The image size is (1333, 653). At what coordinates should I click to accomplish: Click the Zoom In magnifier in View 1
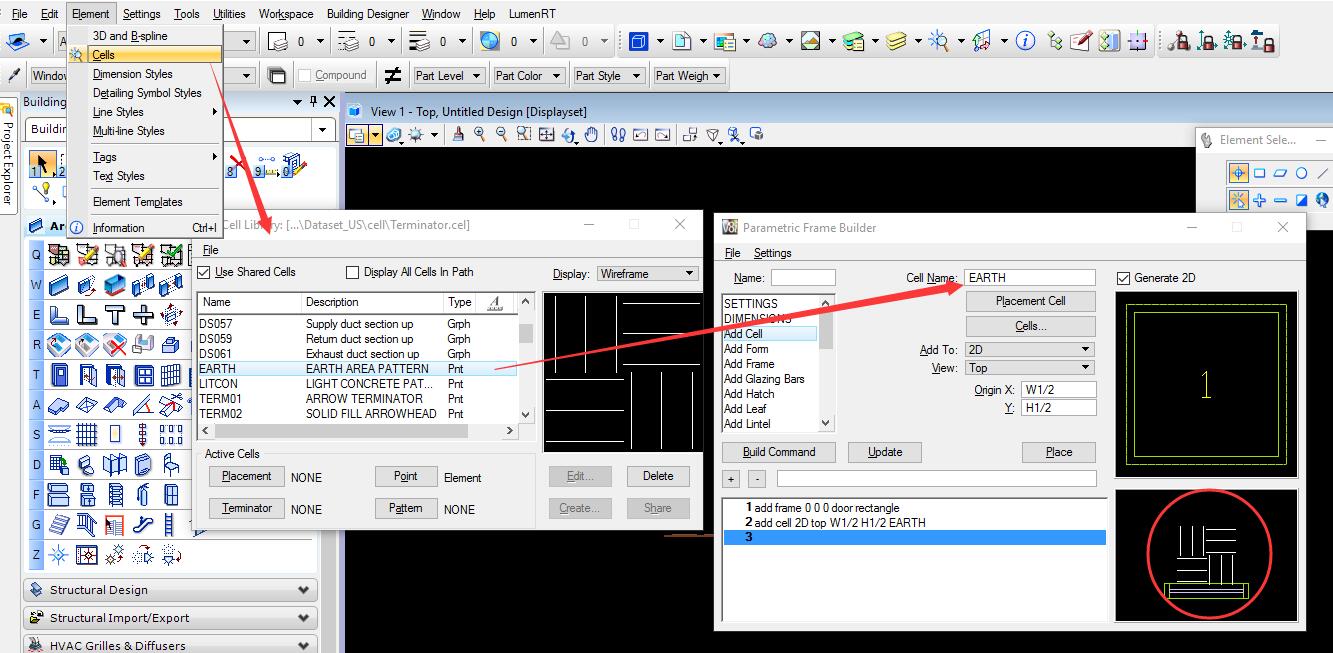480,135
